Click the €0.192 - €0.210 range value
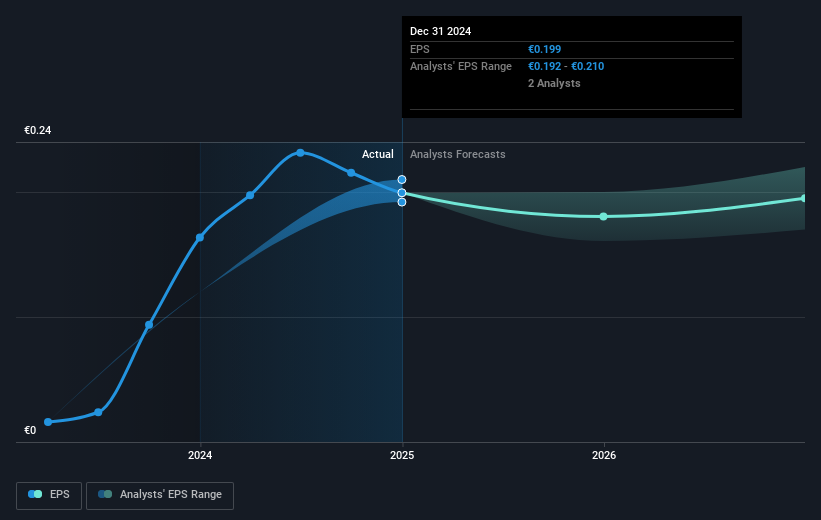 [x=566, y=67]
